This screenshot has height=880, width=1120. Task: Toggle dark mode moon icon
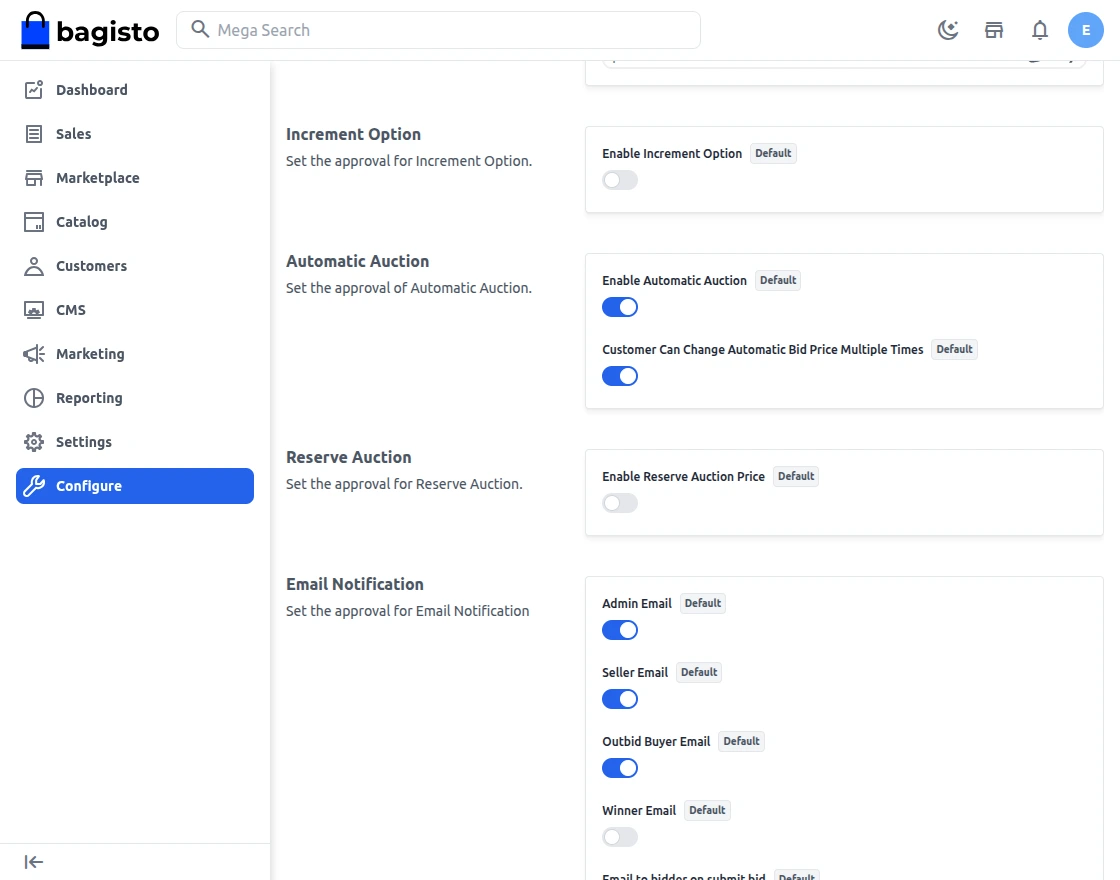coord(948,30)
